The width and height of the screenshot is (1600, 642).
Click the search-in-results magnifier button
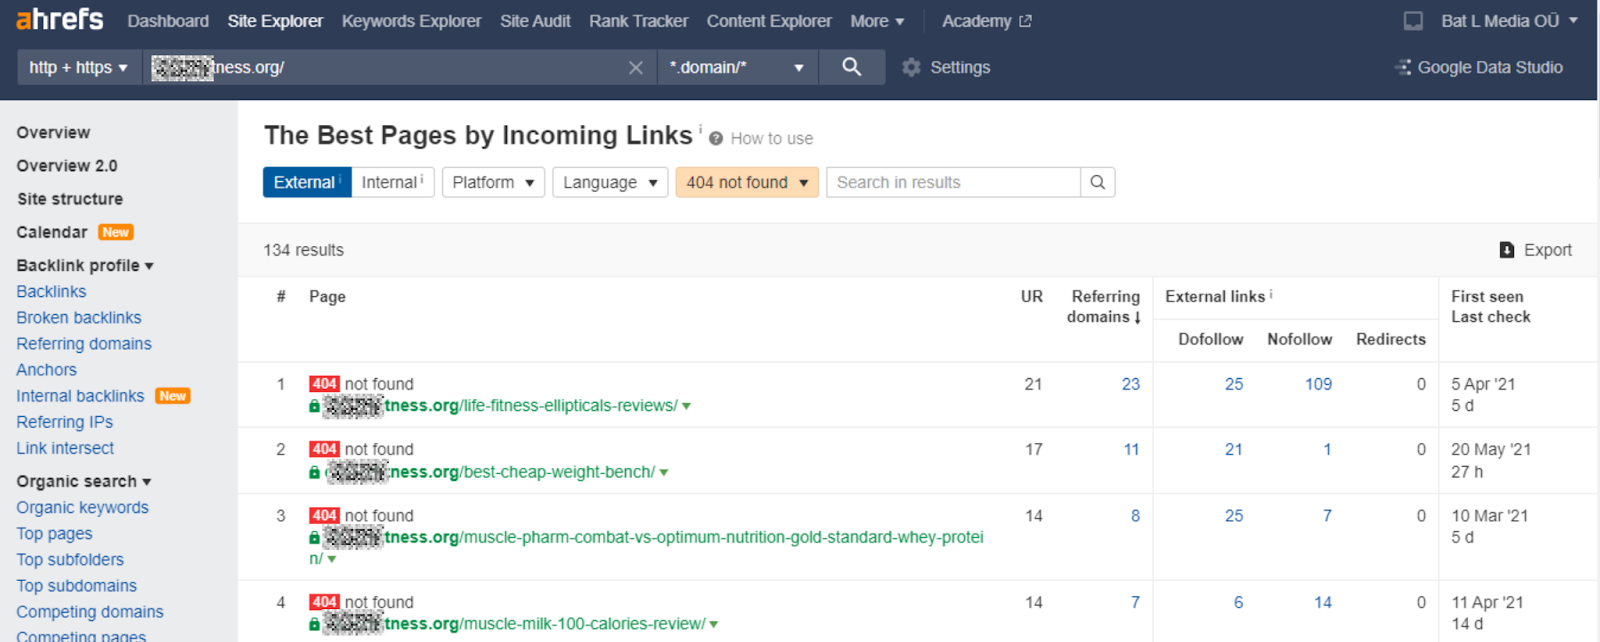click(1097, 182)
